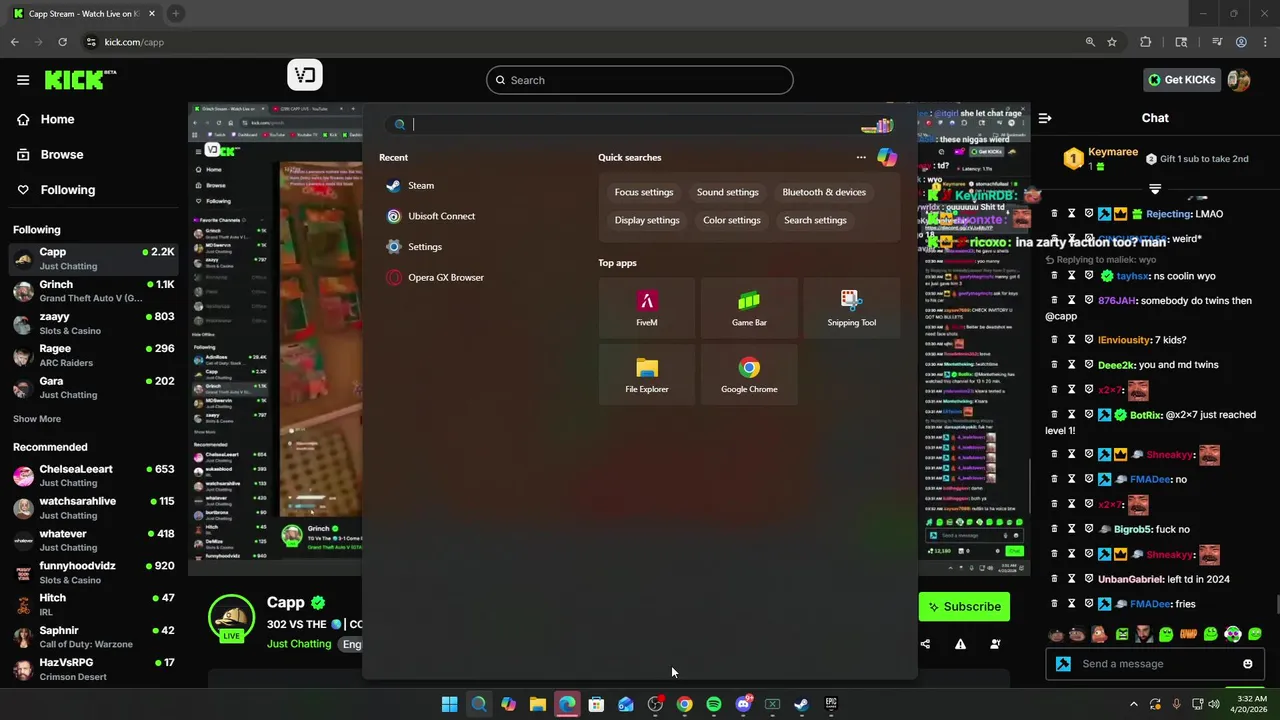Click the Capp channel avatar with LIVE badge
Image resolution: width=1280 pixels, height=720 pixels.
(x=231, y=617)
